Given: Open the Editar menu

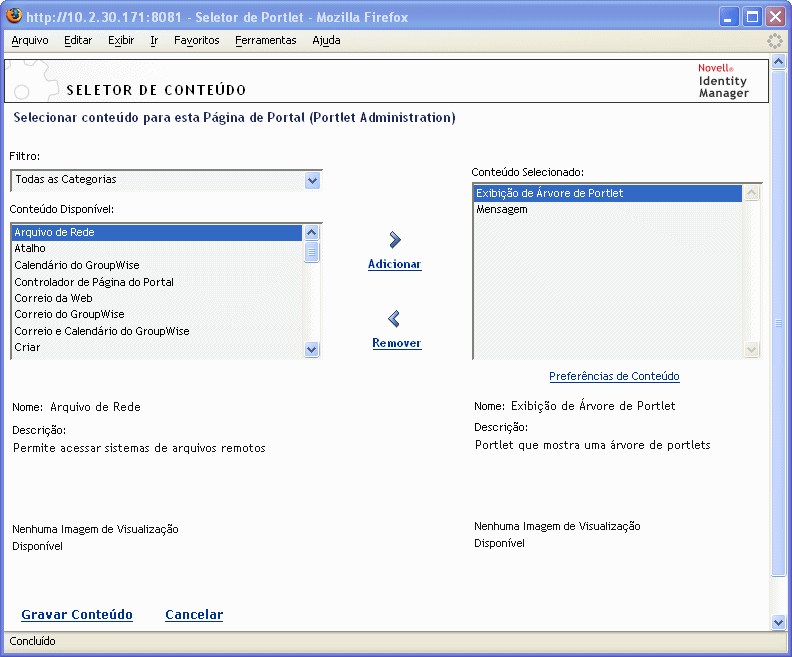Looking at the screenshot, I should pyautogui.click(x=78, y=40).
